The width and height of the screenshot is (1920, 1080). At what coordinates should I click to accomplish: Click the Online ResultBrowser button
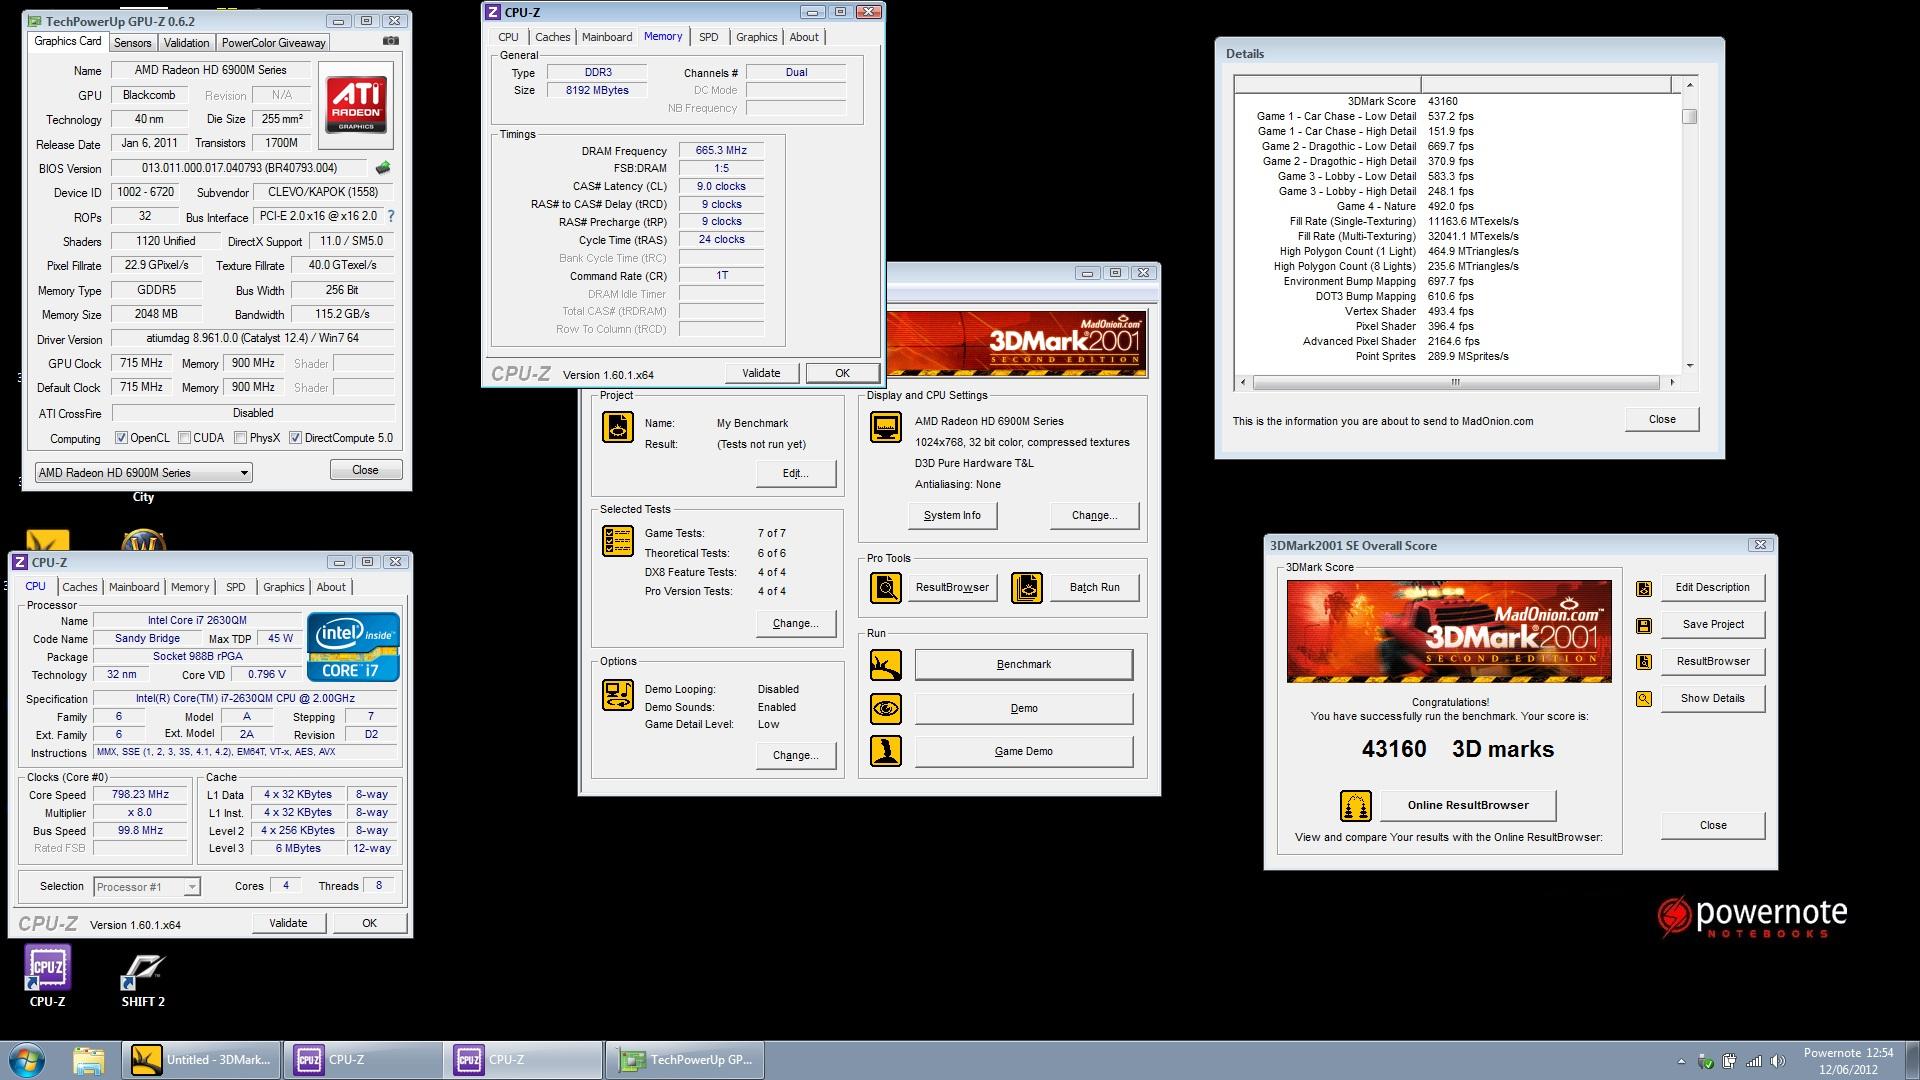[x=1468, y=805]
